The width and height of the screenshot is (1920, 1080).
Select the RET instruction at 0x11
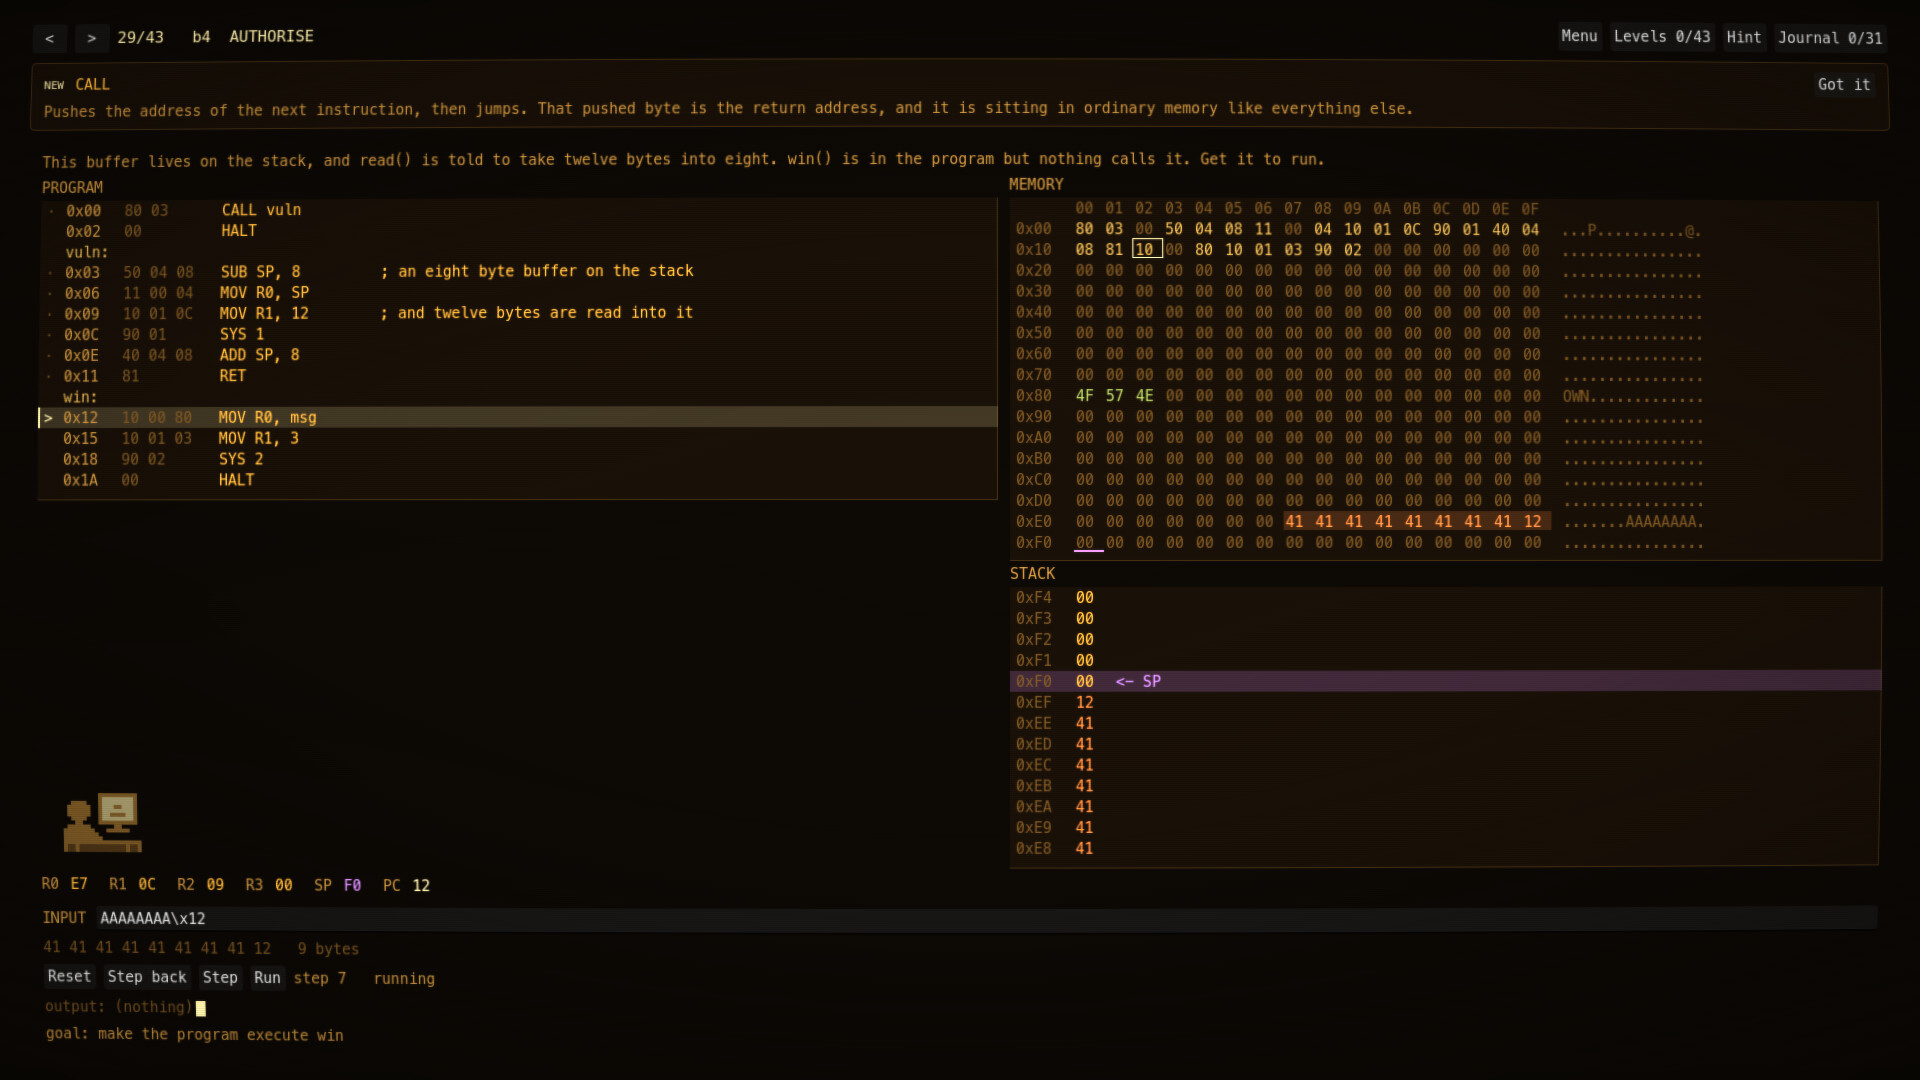[x=518, y=376]
